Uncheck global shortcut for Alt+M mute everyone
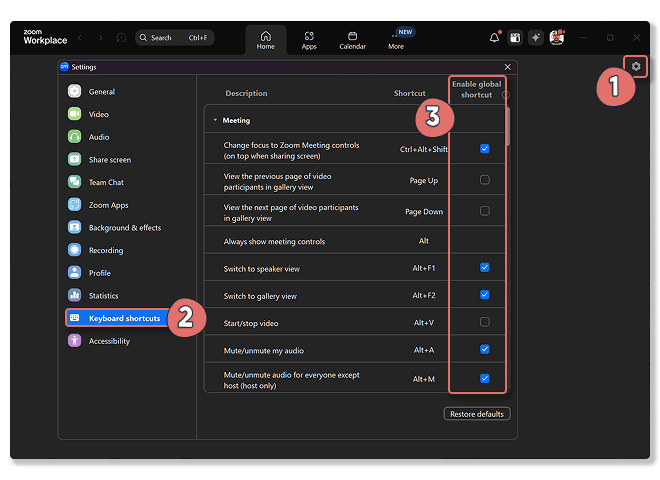The height and width of the screenshot is (480, 660). click(484, 378)
